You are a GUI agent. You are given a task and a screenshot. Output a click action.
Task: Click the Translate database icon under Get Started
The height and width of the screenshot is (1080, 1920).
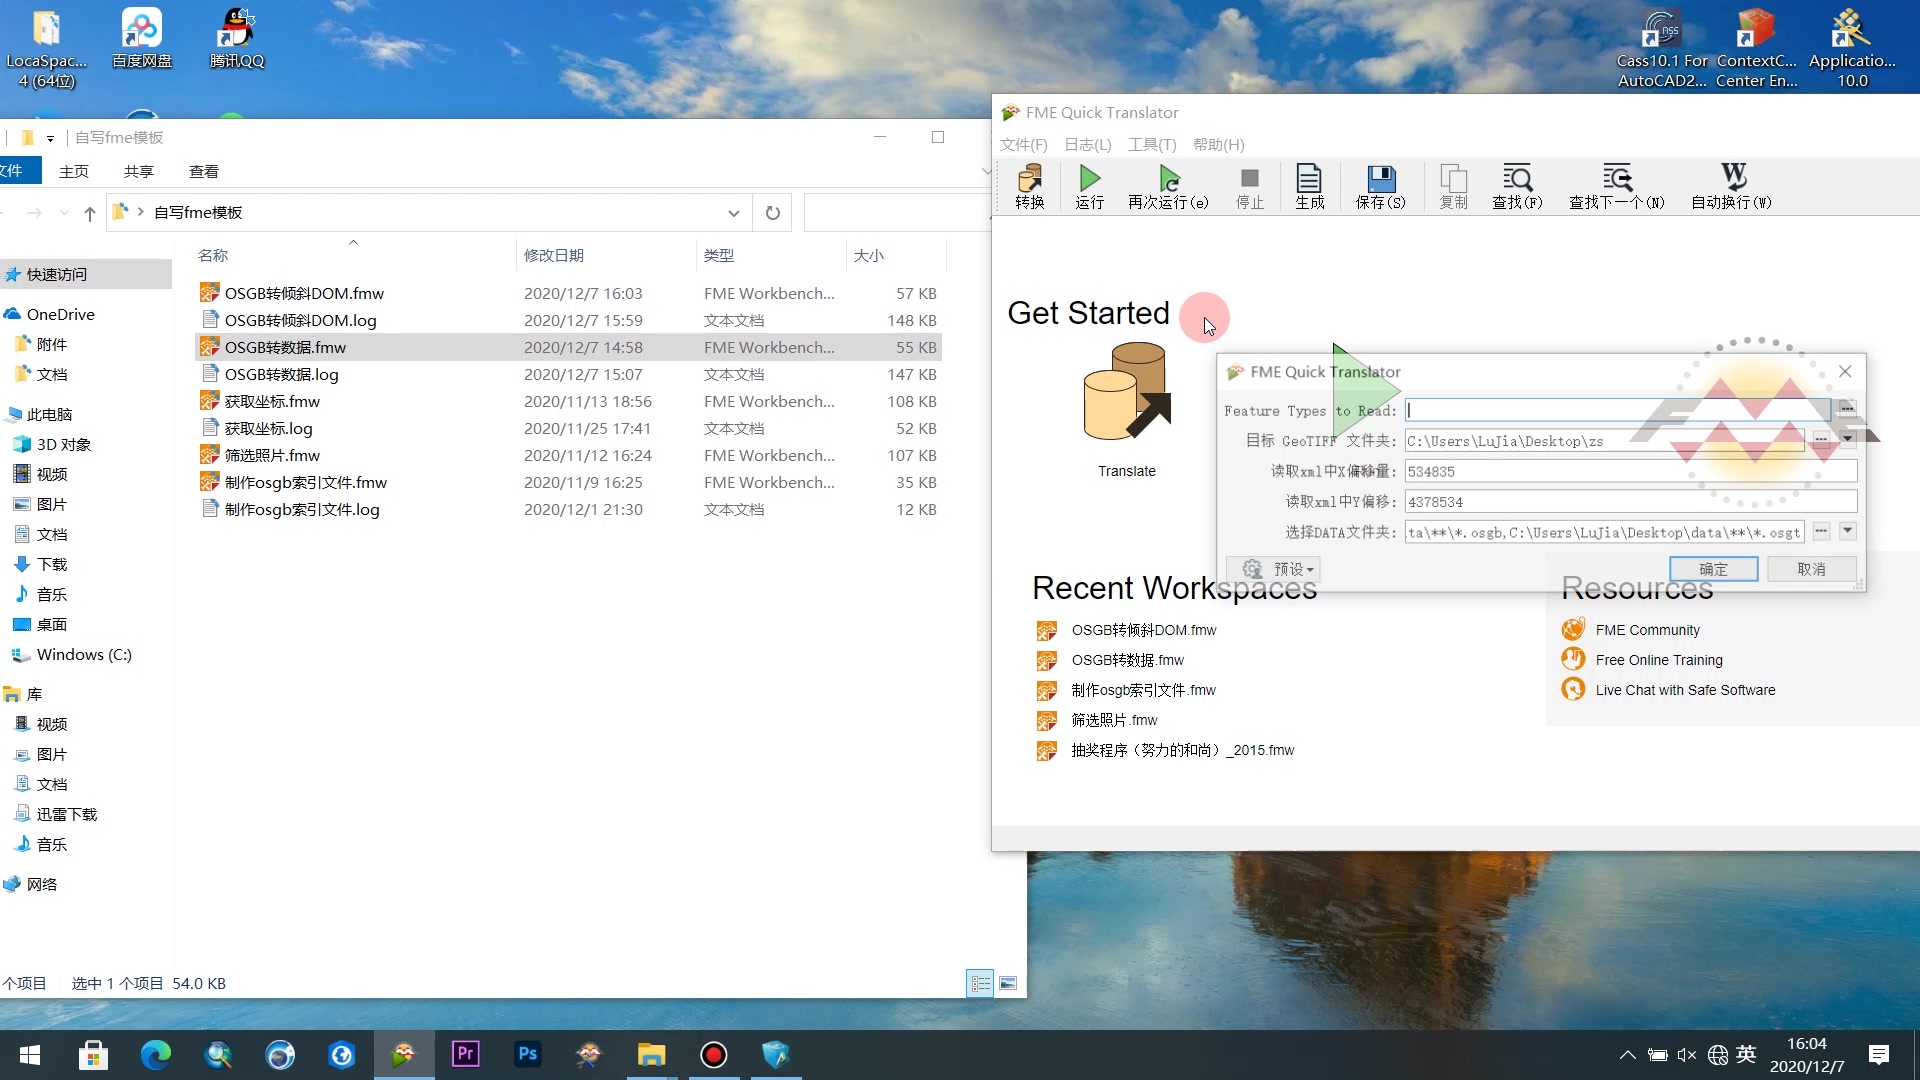click(1127, 392)
